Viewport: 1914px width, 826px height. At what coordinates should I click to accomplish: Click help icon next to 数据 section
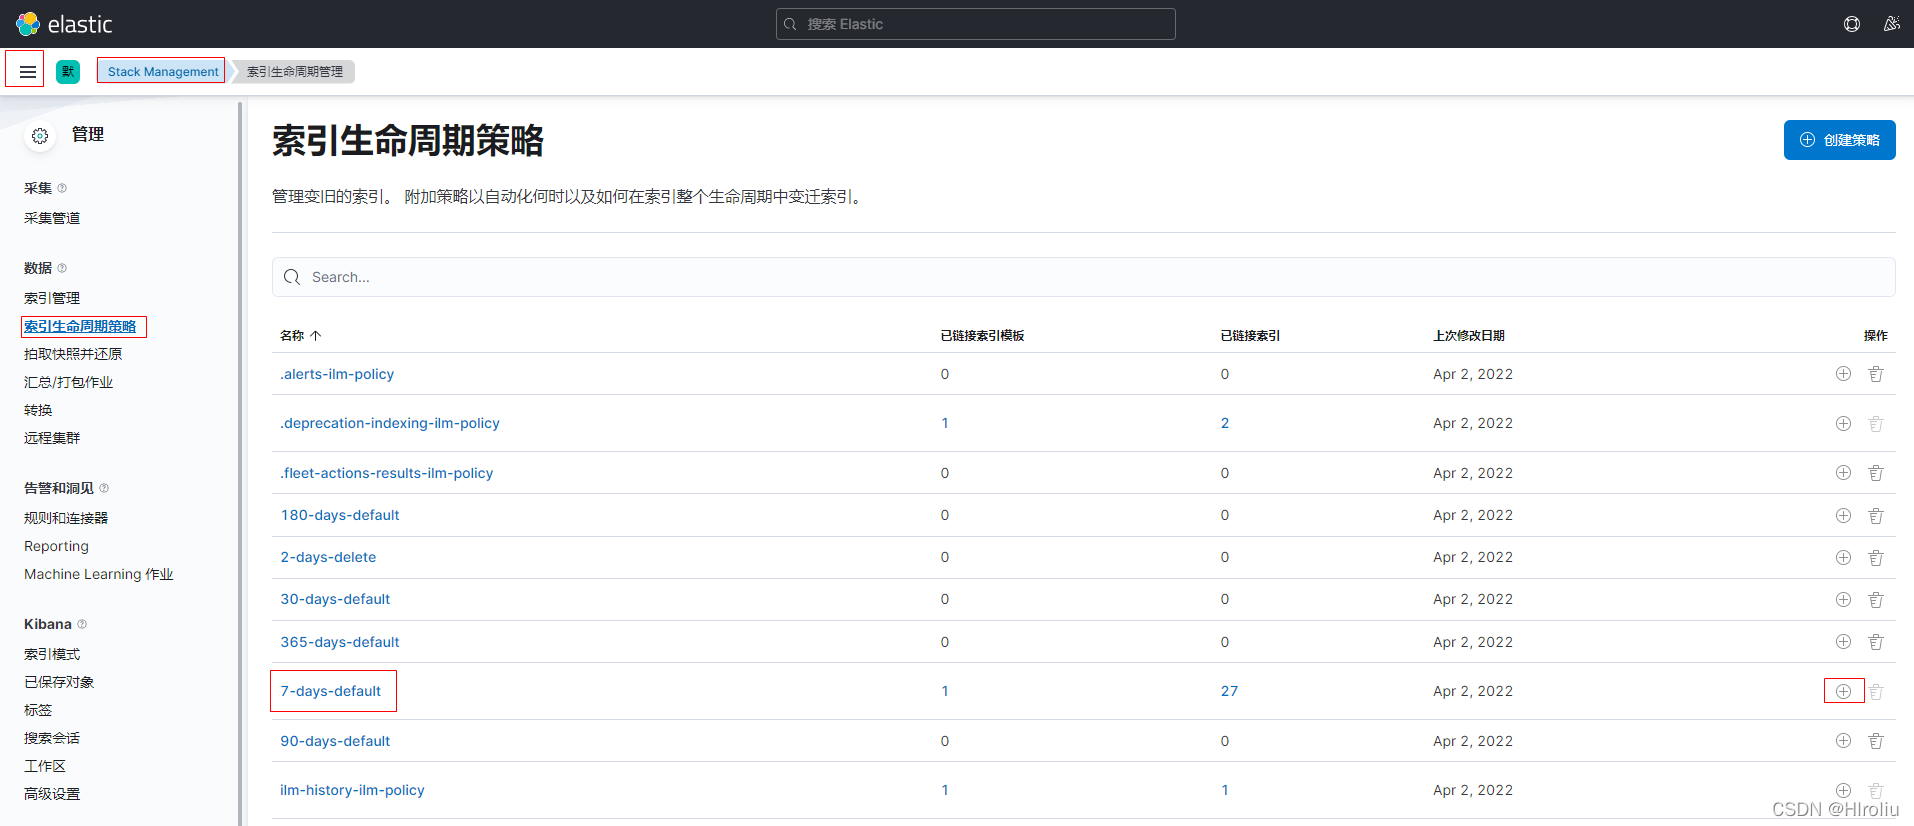(62, 268)
